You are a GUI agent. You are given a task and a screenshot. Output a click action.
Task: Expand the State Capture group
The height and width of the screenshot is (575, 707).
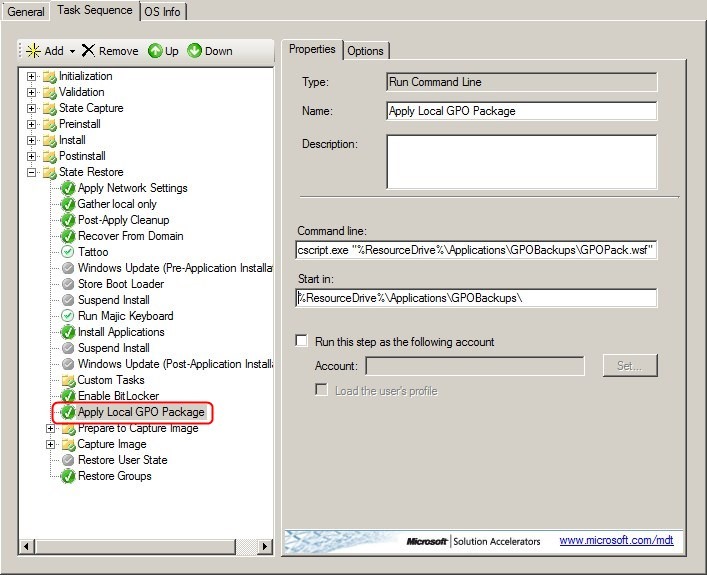pos(31,108)
